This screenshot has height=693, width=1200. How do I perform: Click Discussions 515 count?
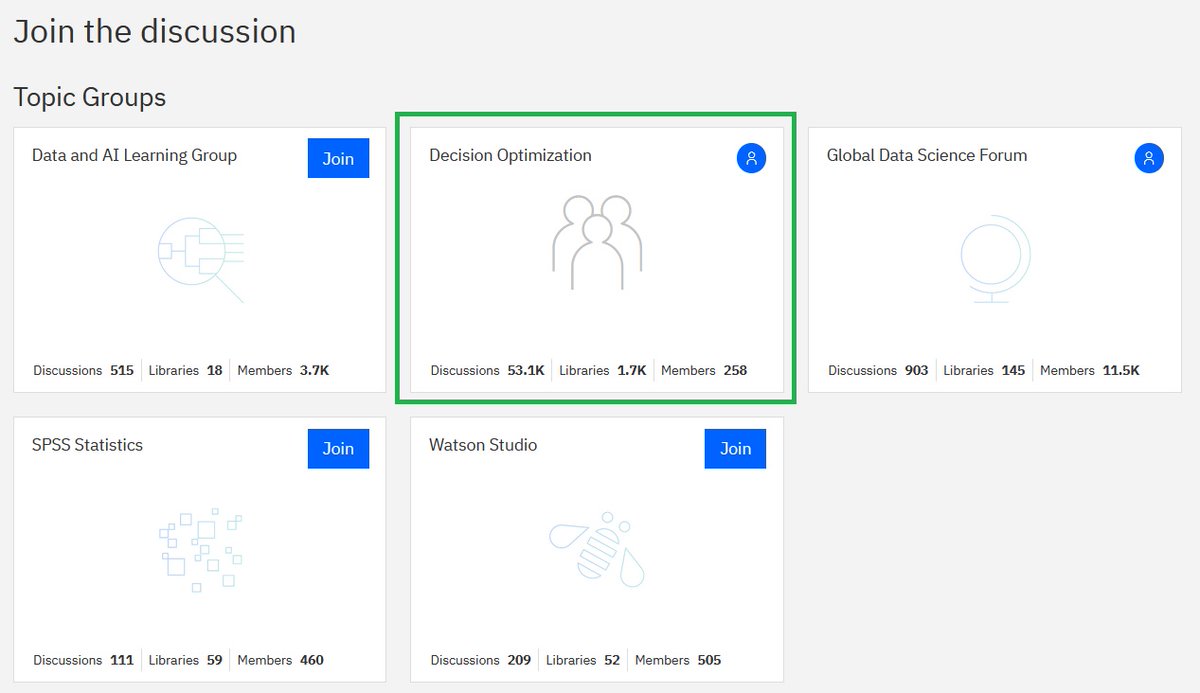(x=83, y=370)
